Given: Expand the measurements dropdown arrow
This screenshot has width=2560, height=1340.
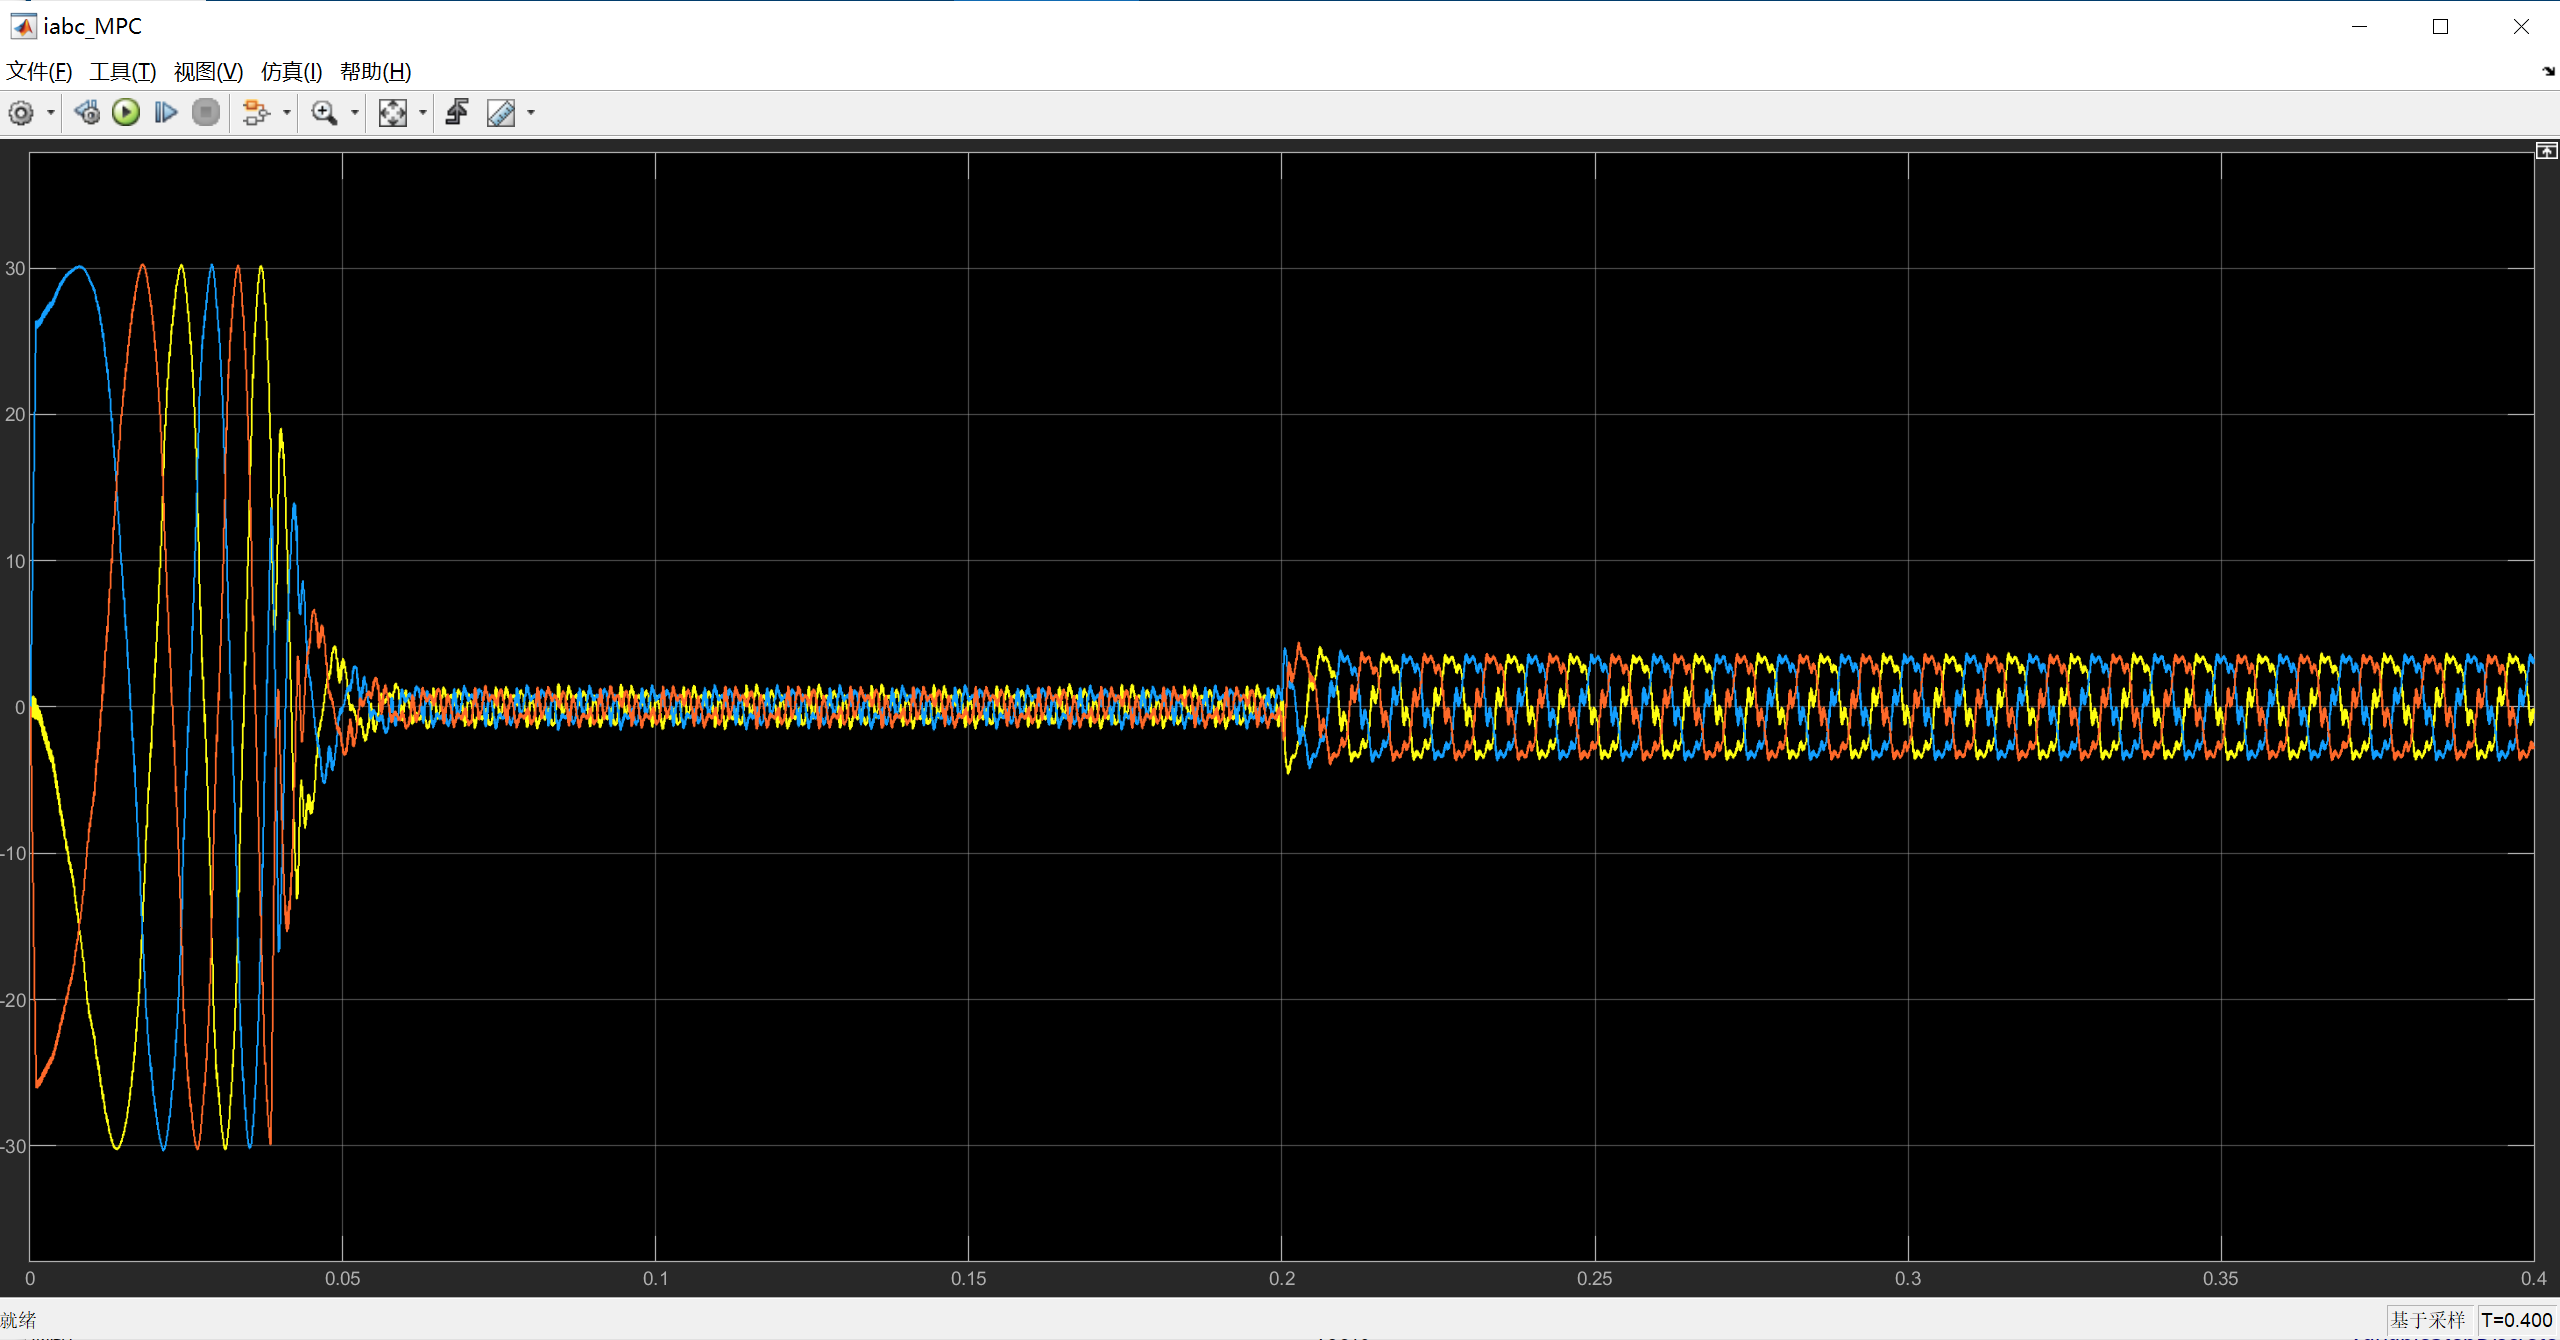Looking at the screenshot, I should (531, 113).
